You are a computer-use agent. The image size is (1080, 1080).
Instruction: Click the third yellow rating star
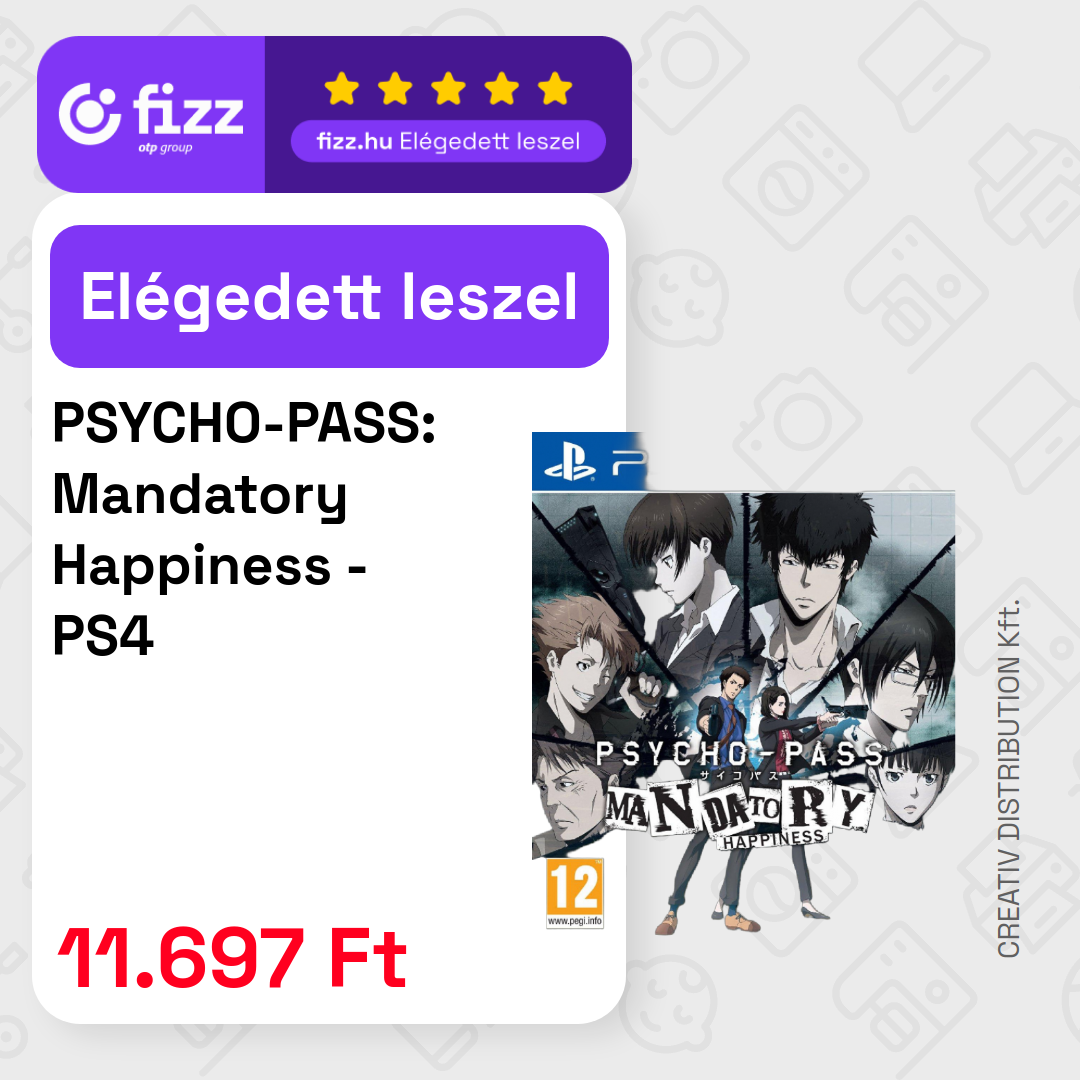tap(448, 88)
